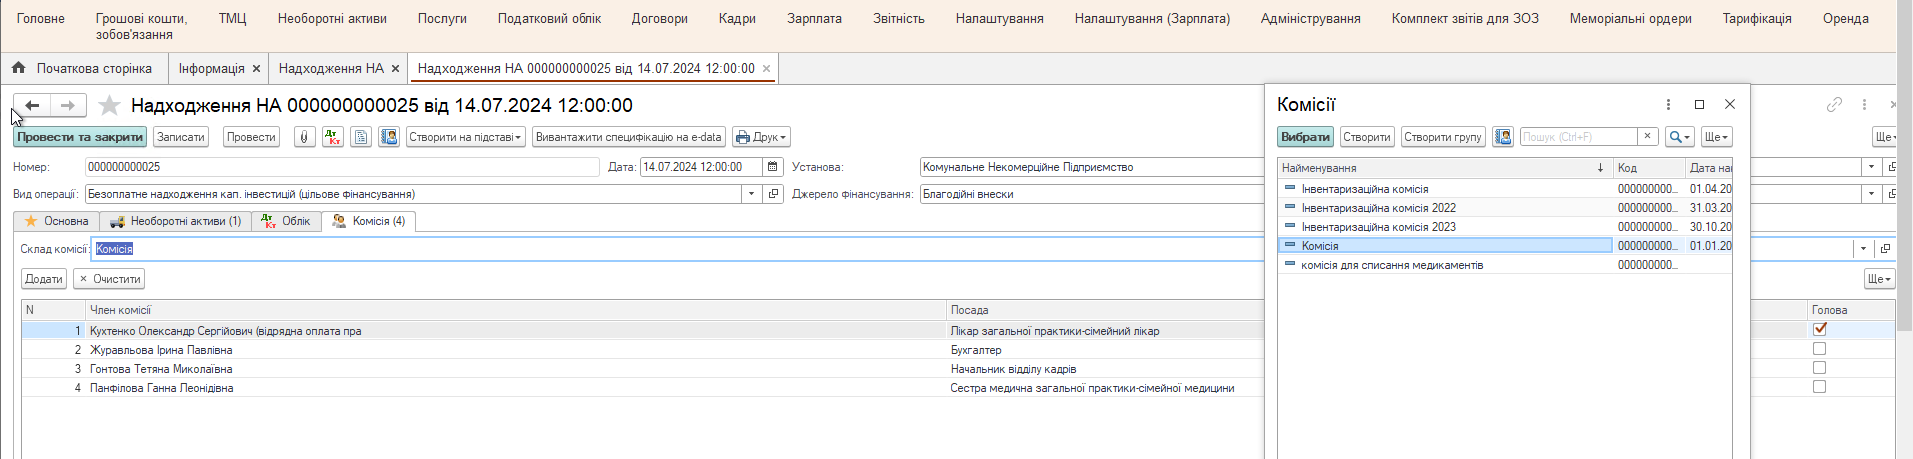The height and width of the screenshot is (459, 1913).
Task: Check Голова checkbox for Журавльова Ірина Павлівна
Action: pyautogui.click(x=1819, y=349)
